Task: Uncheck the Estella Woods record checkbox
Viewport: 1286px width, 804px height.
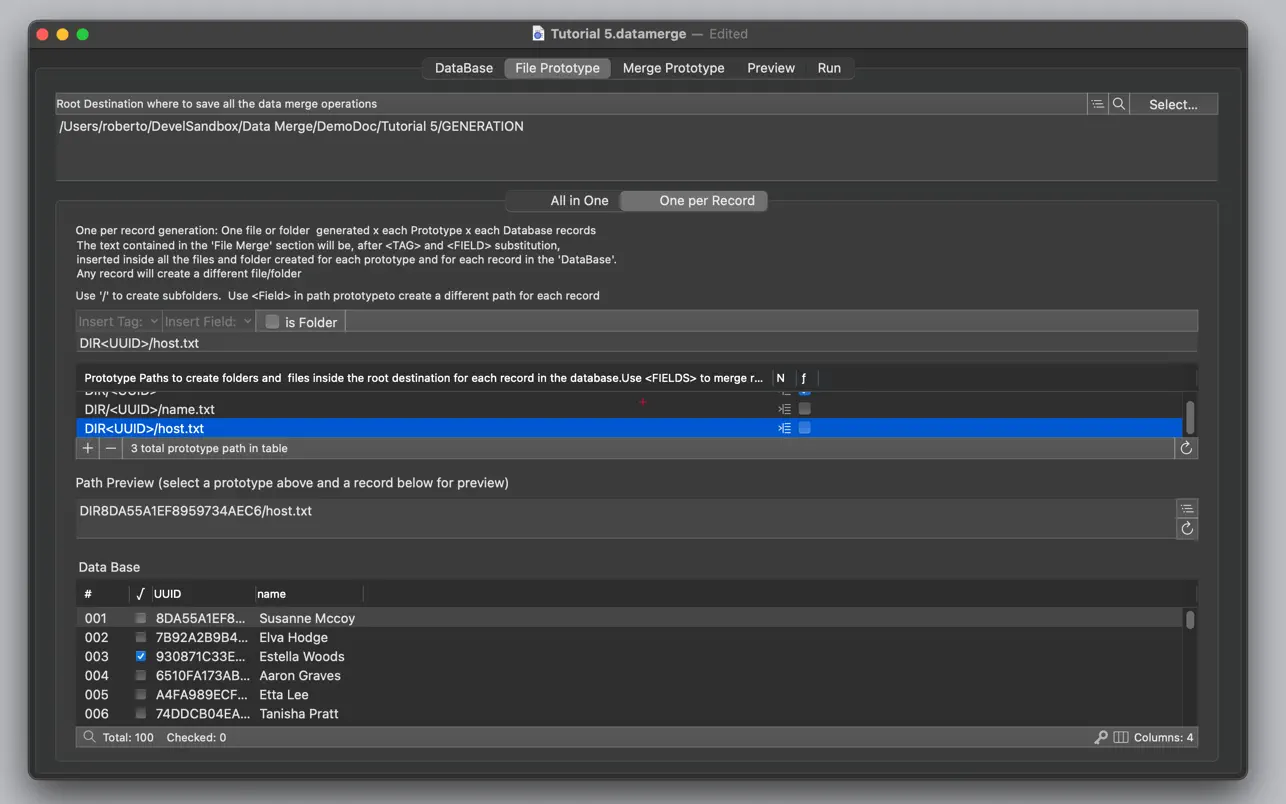Action: point(141,656)
